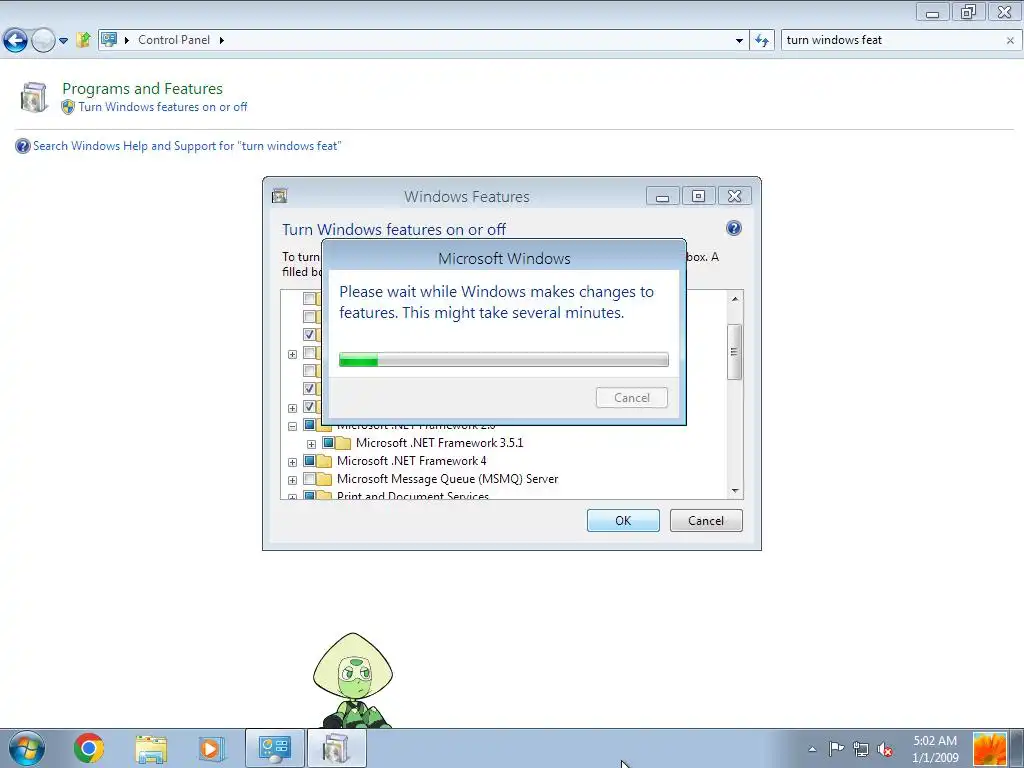
Task: Select Microsoft Message Queue (MSMQ) Server row text
Action: (x=447, y=479)
